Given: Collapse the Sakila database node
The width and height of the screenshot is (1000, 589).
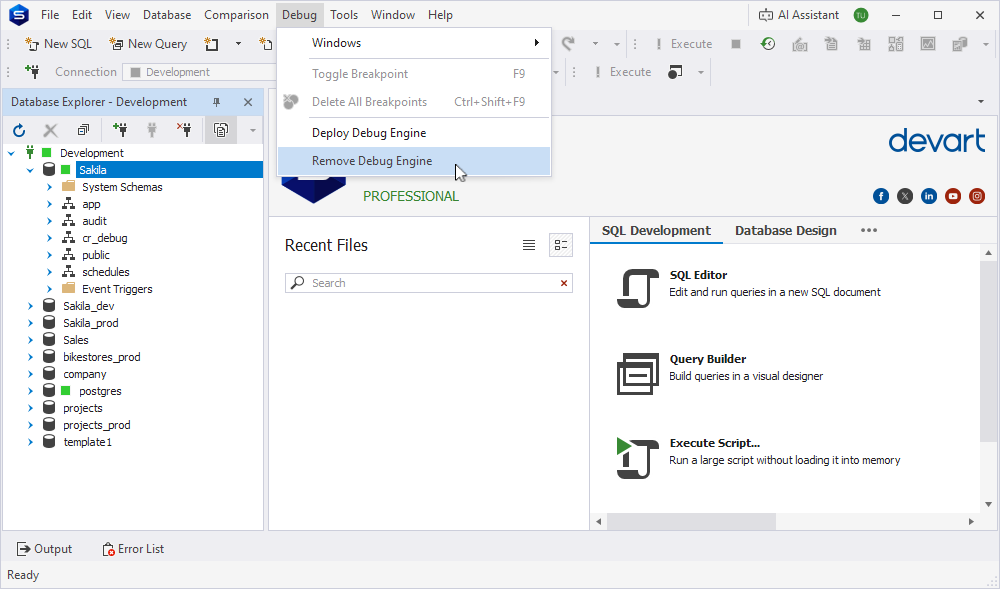Looking at the screenshot, I should coord(30,170).
